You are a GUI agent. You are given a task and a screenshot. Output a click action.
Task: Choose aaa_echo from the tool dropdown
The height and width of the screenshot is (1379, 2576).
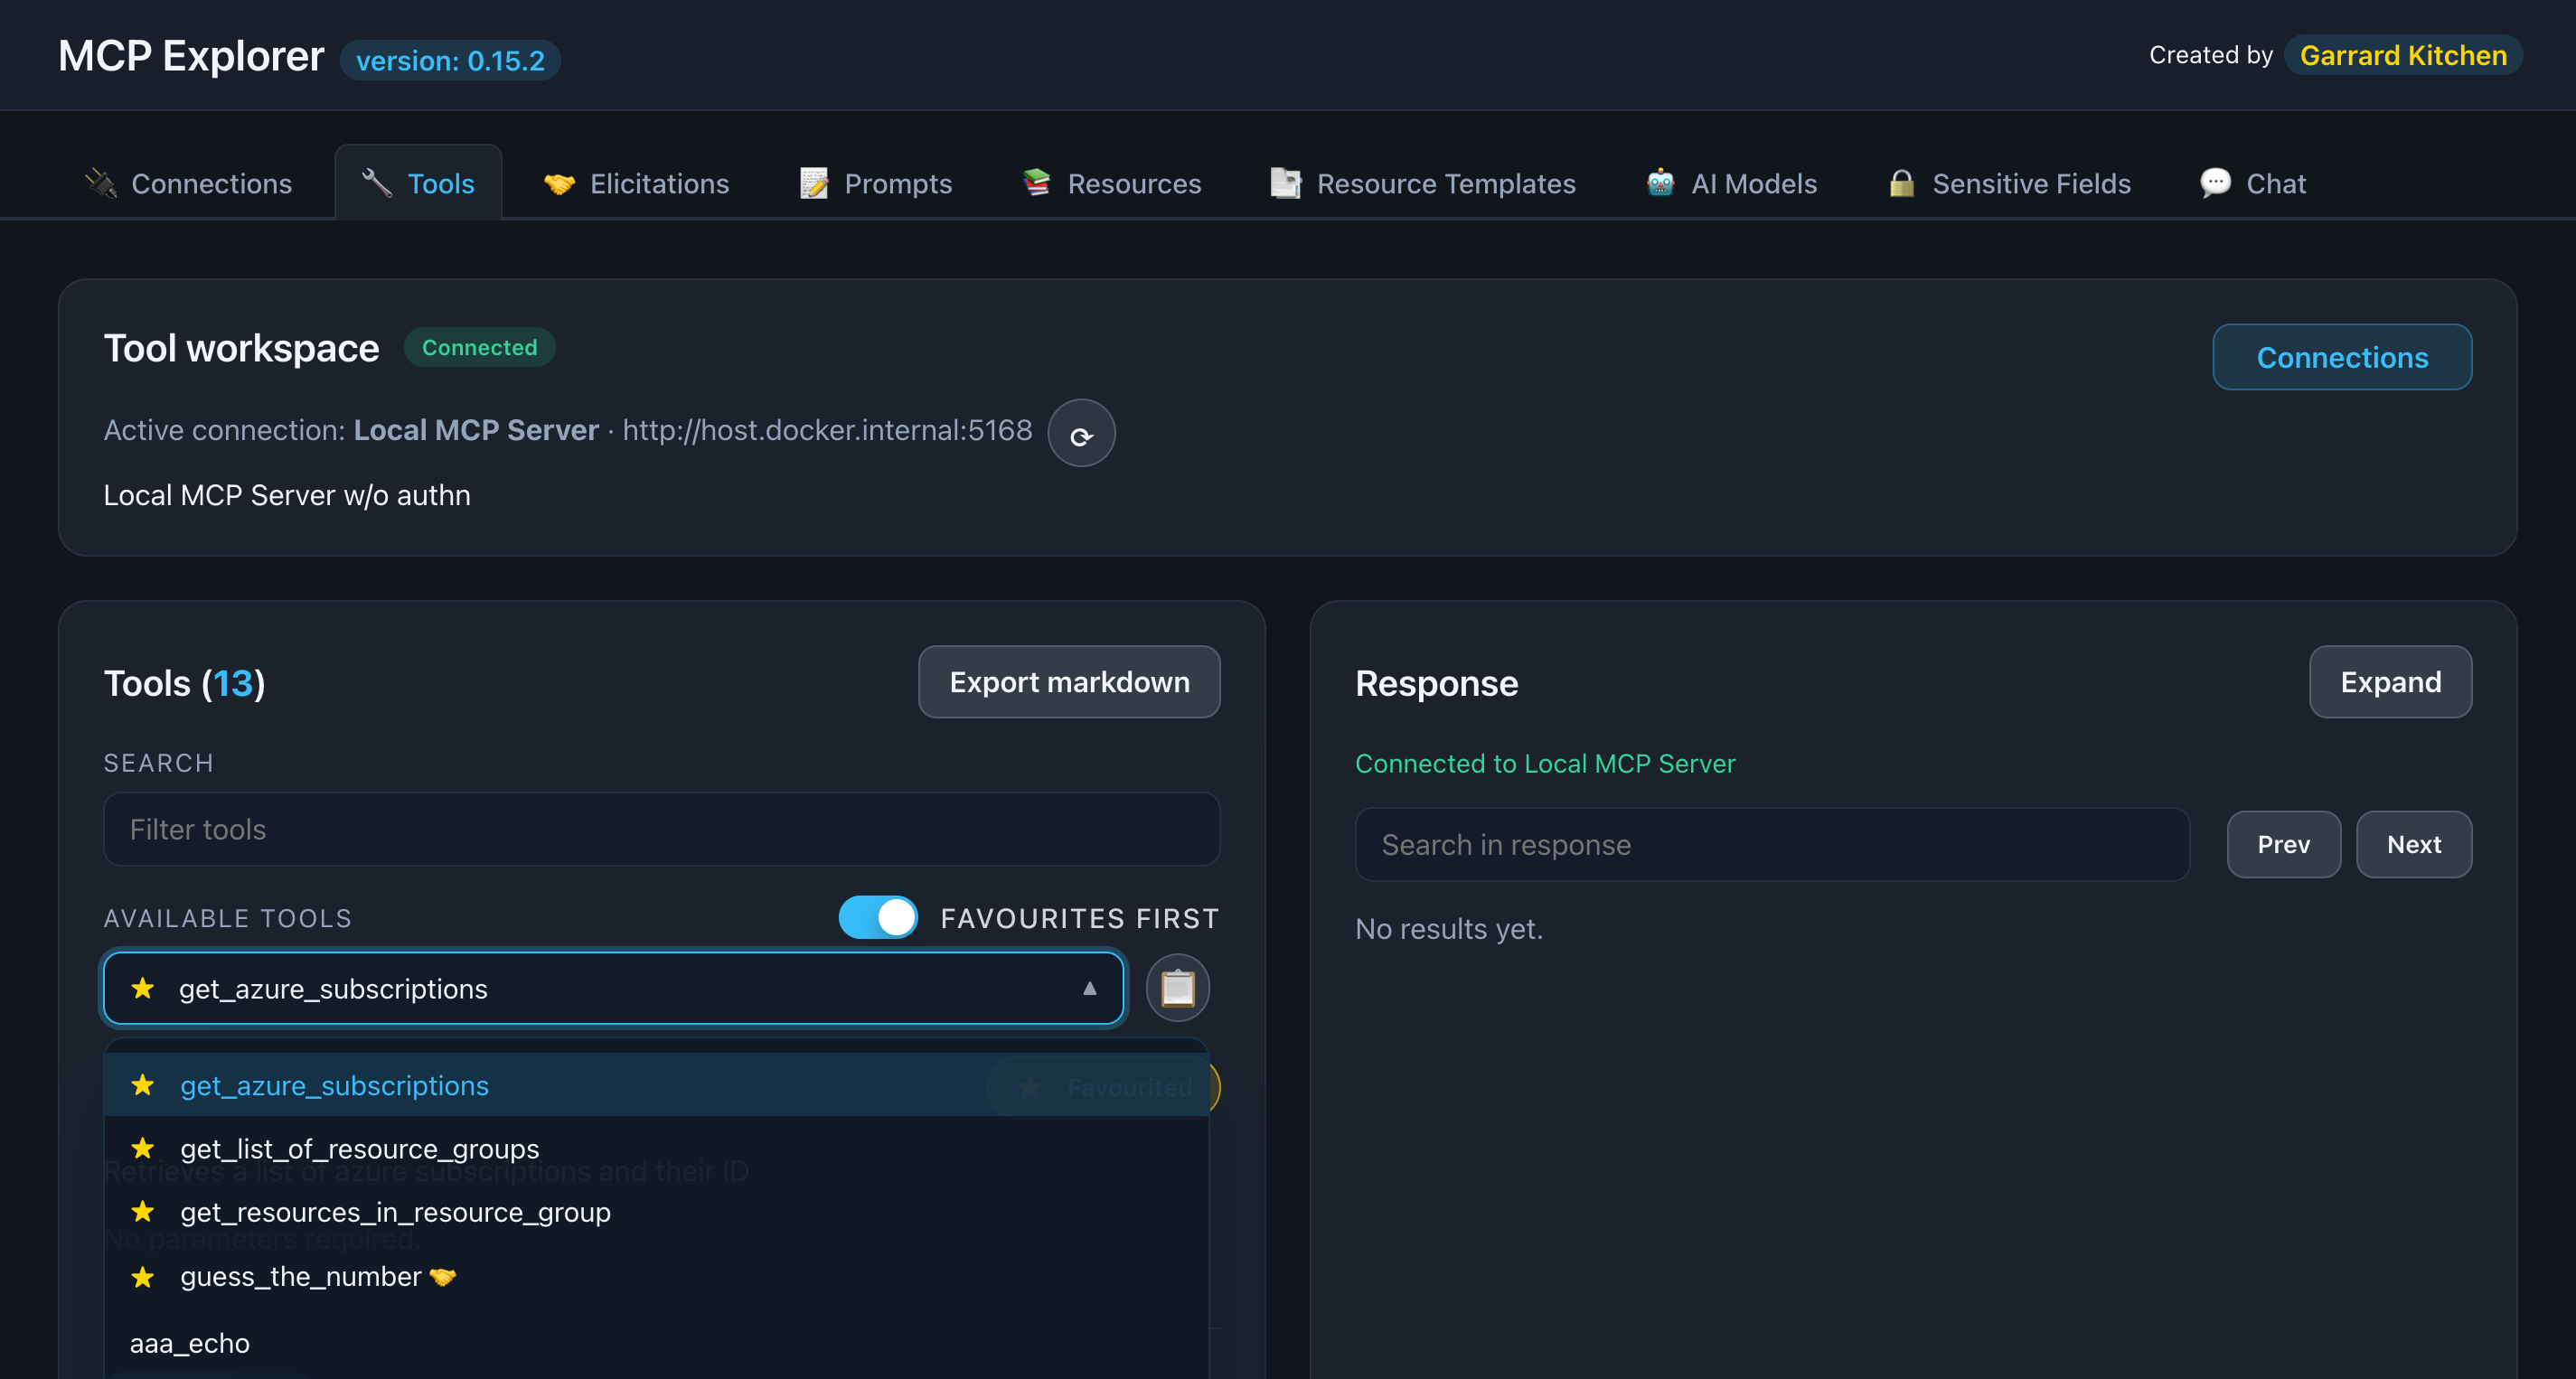(x=189, y=1343)
